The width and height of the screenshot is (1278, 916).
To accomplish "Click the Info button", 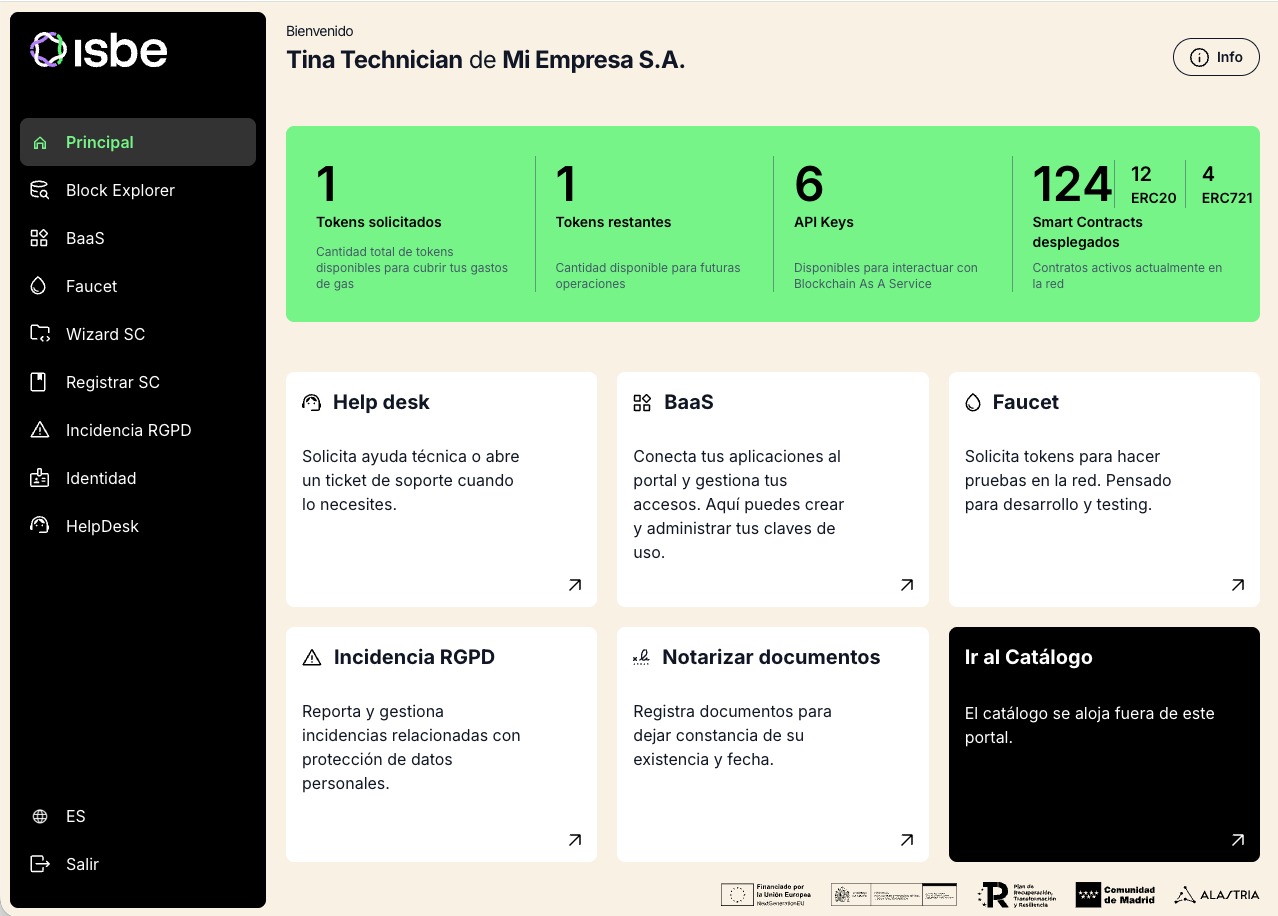I will coord(1216,57).
